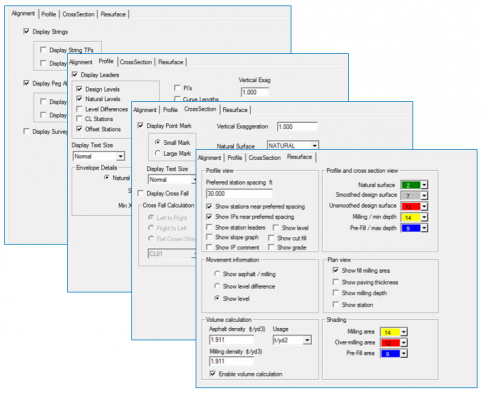The width and height of the screenshot is (485, 397).
Task: Click the Asphalt density input field
Action: [231, 340]
